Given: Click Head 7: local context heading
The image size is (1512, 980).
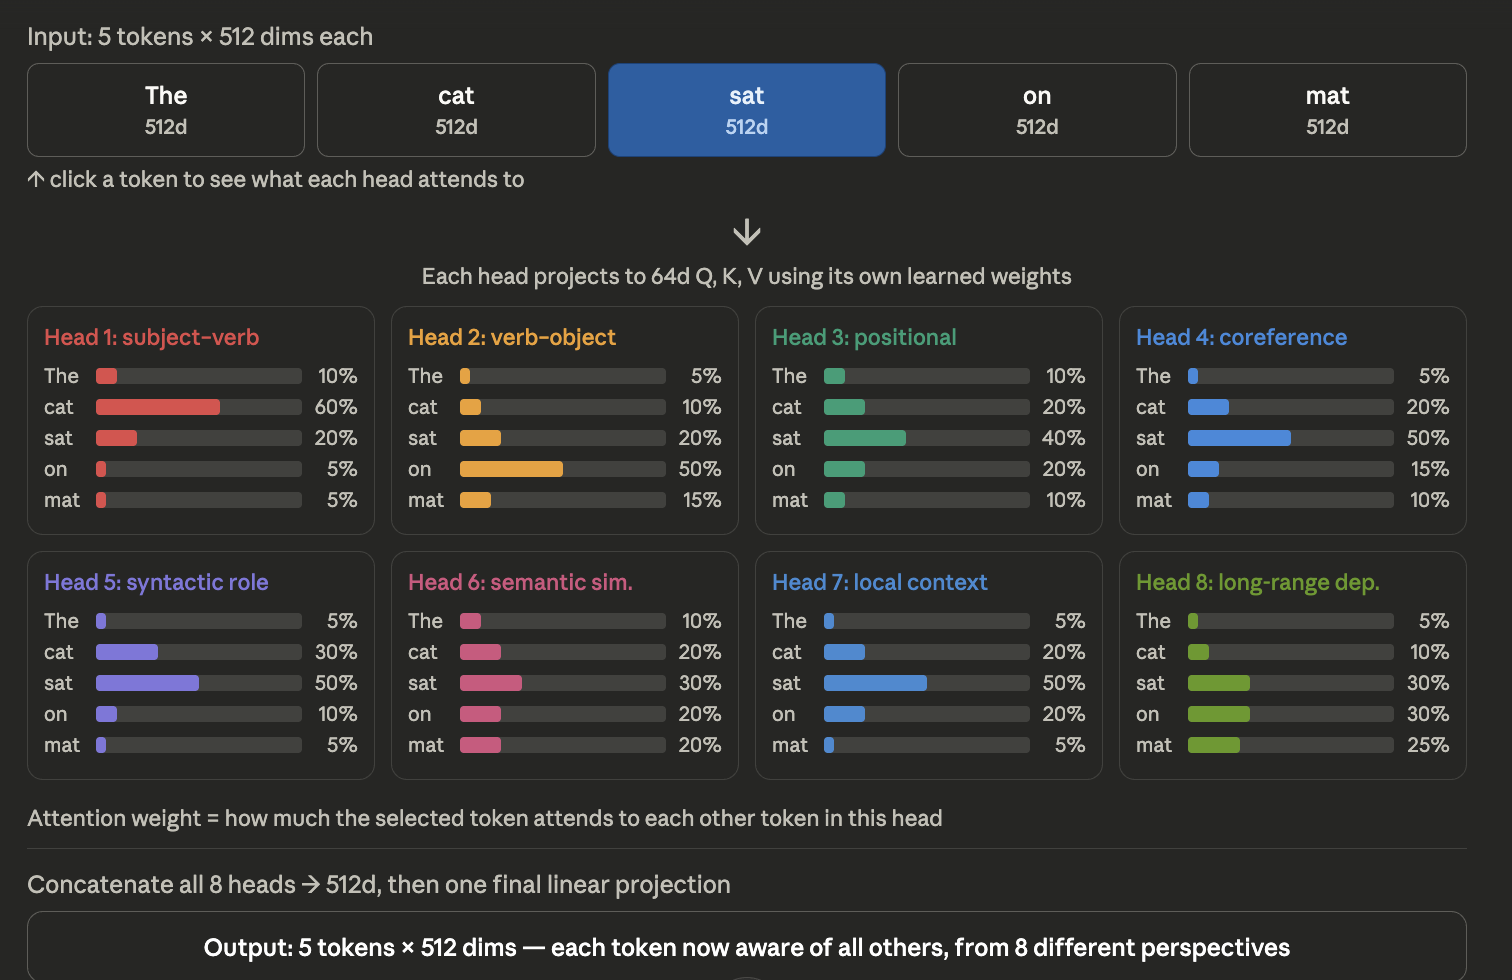Looking at the screenshot, I should [x=879, y=583].
